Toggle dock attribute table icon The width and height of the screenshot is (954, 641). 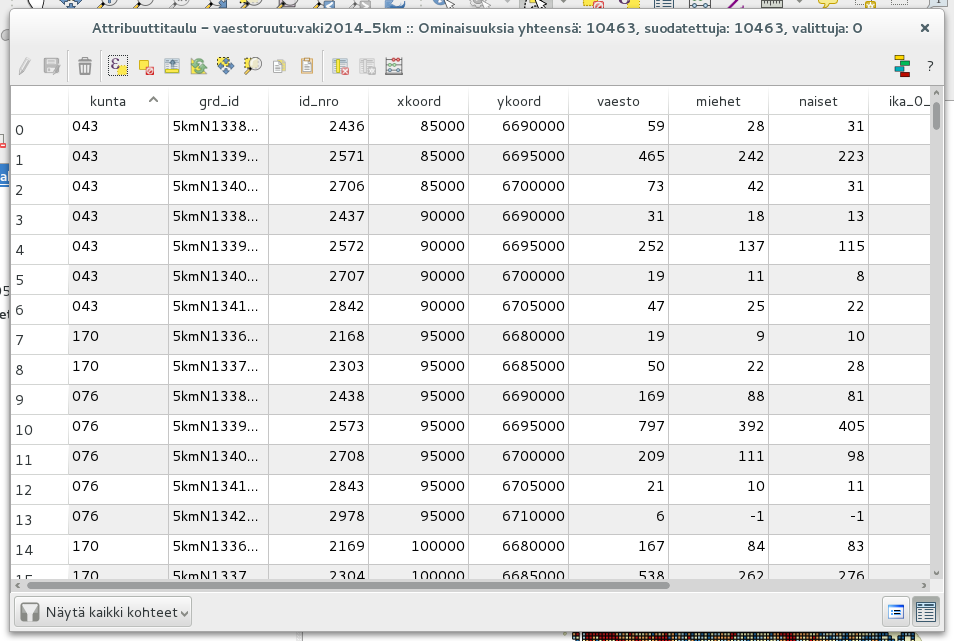click(902, 66)
